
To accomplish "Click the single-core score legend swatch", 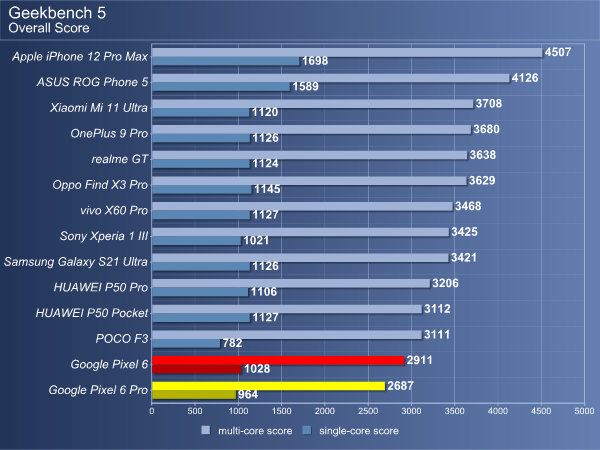I will click(x=307, y=430).
